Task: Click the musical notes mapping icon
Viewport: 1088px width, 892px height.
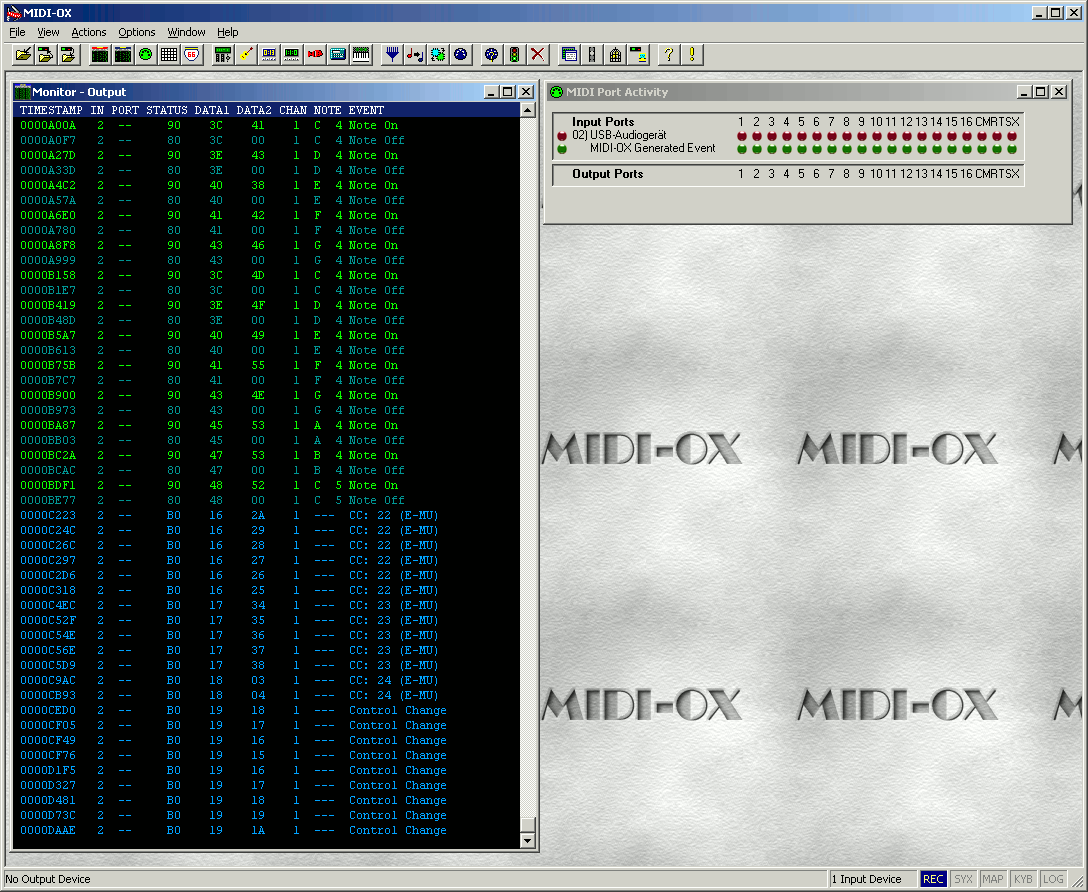Action: coord(415,55)
